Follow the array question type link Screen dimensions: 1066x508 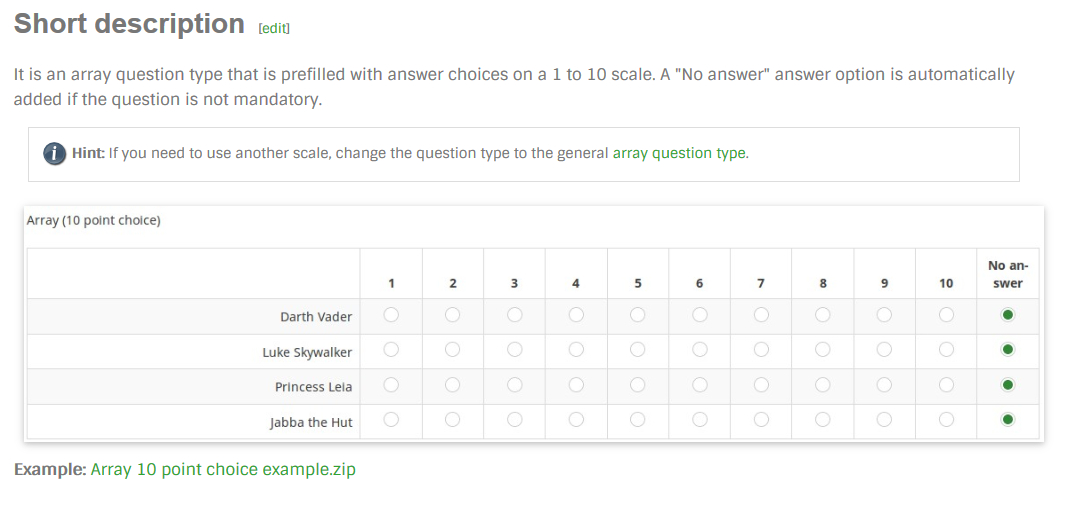[x=678, y=153]
